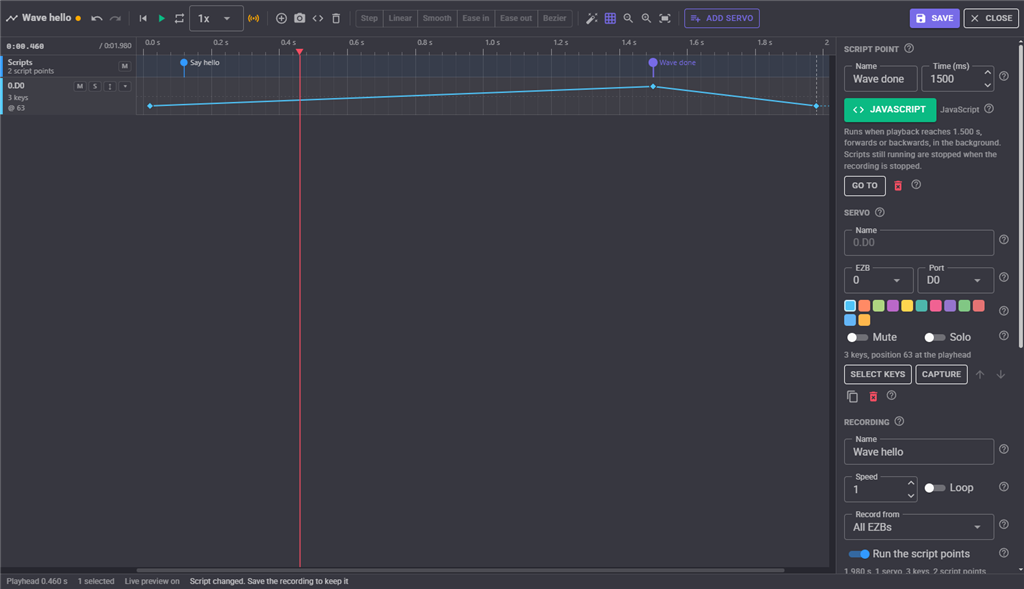
Task: Choose the Step interpolation mode
Action: click(369, 18)
